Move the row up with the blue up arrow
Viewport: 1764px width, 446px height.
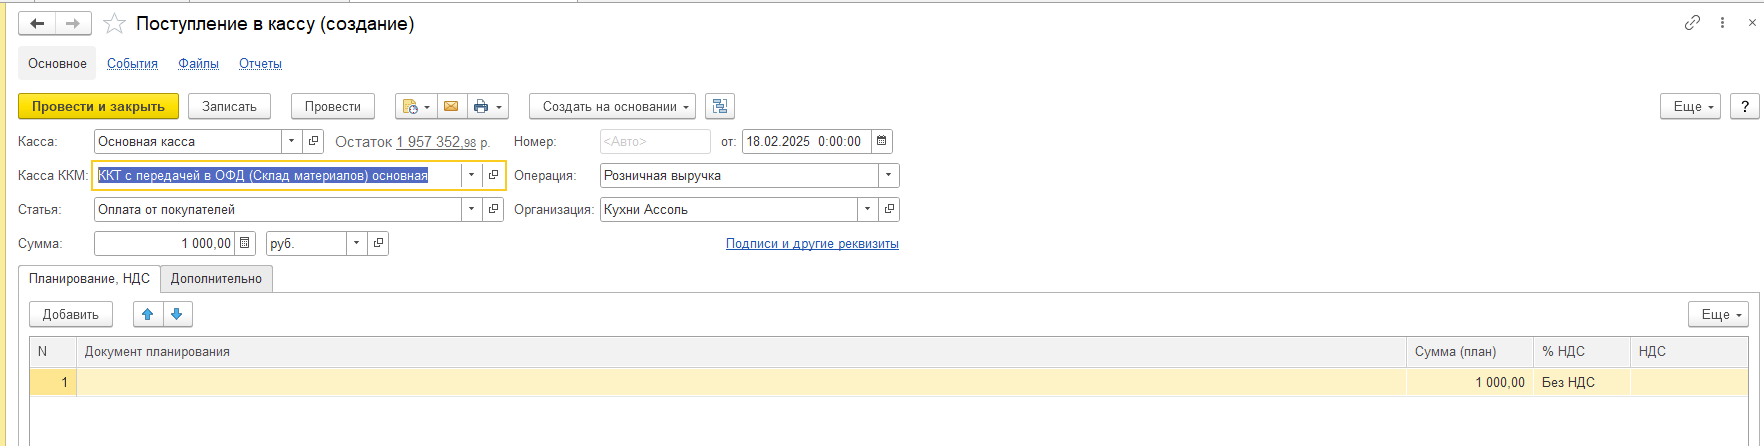click(x=148, y=314)
